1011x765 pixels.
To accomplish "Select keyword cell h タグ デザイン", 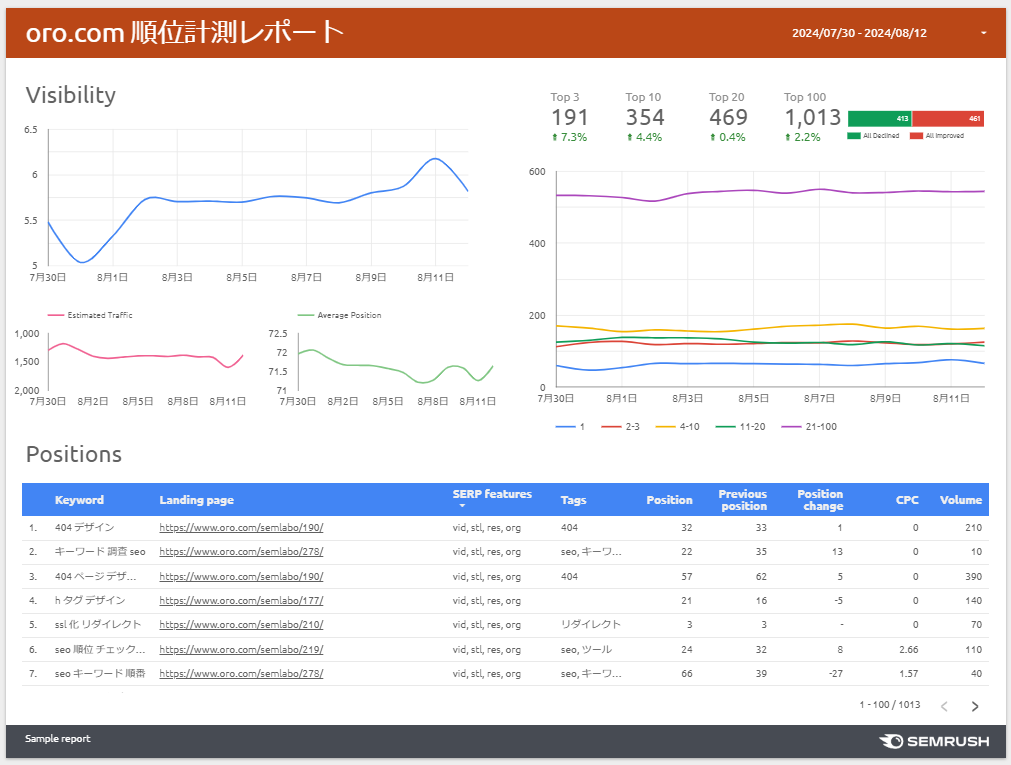I will (x=90, y=601).
